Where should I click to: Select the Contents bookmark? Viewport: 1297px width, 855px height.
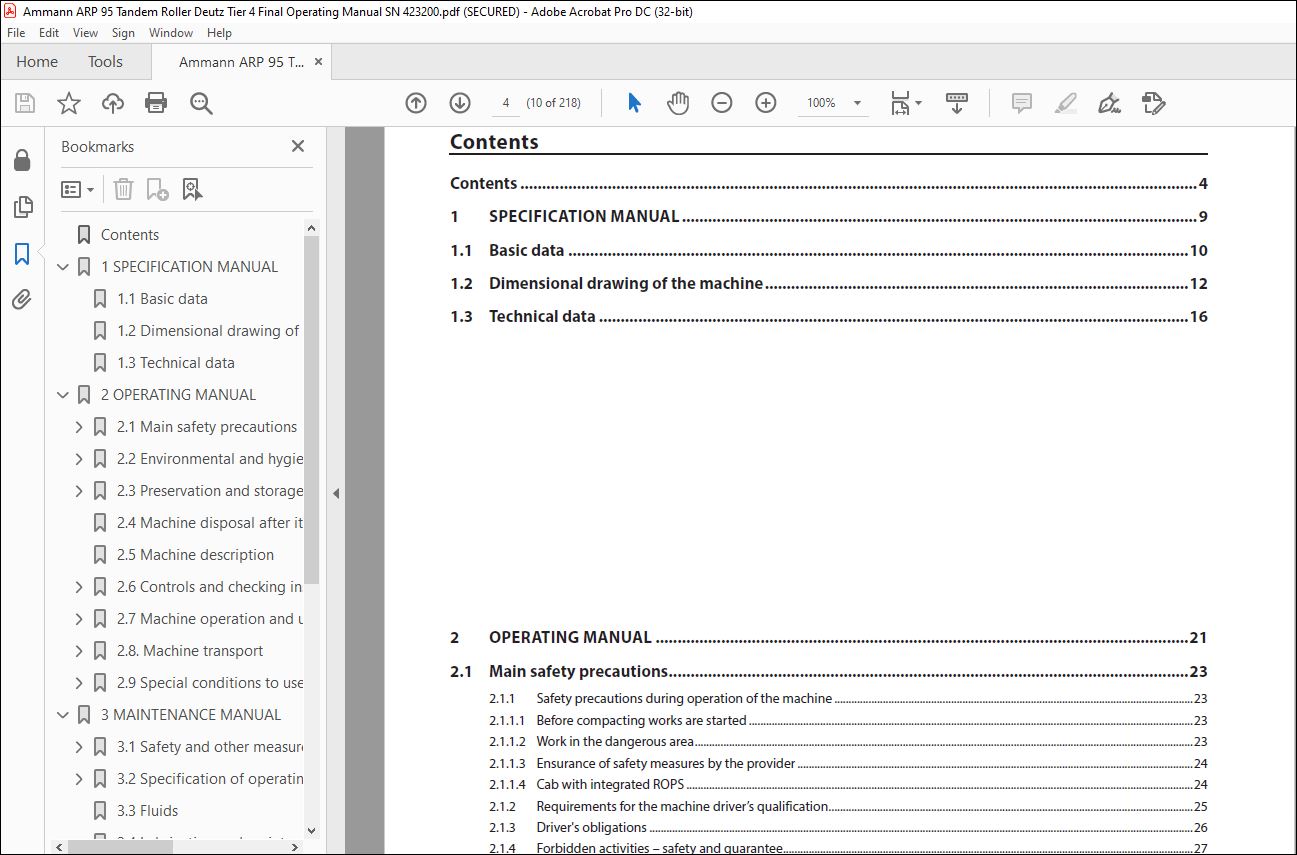[x=130, y=235]
